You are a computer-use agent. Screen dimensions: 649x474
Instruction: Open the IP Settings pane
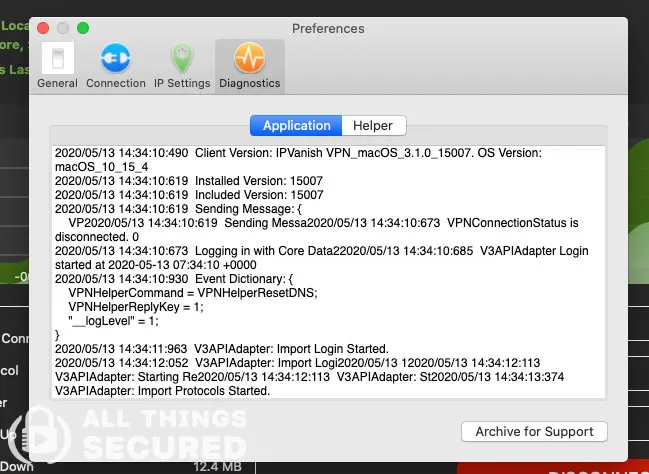click(182, 65)
